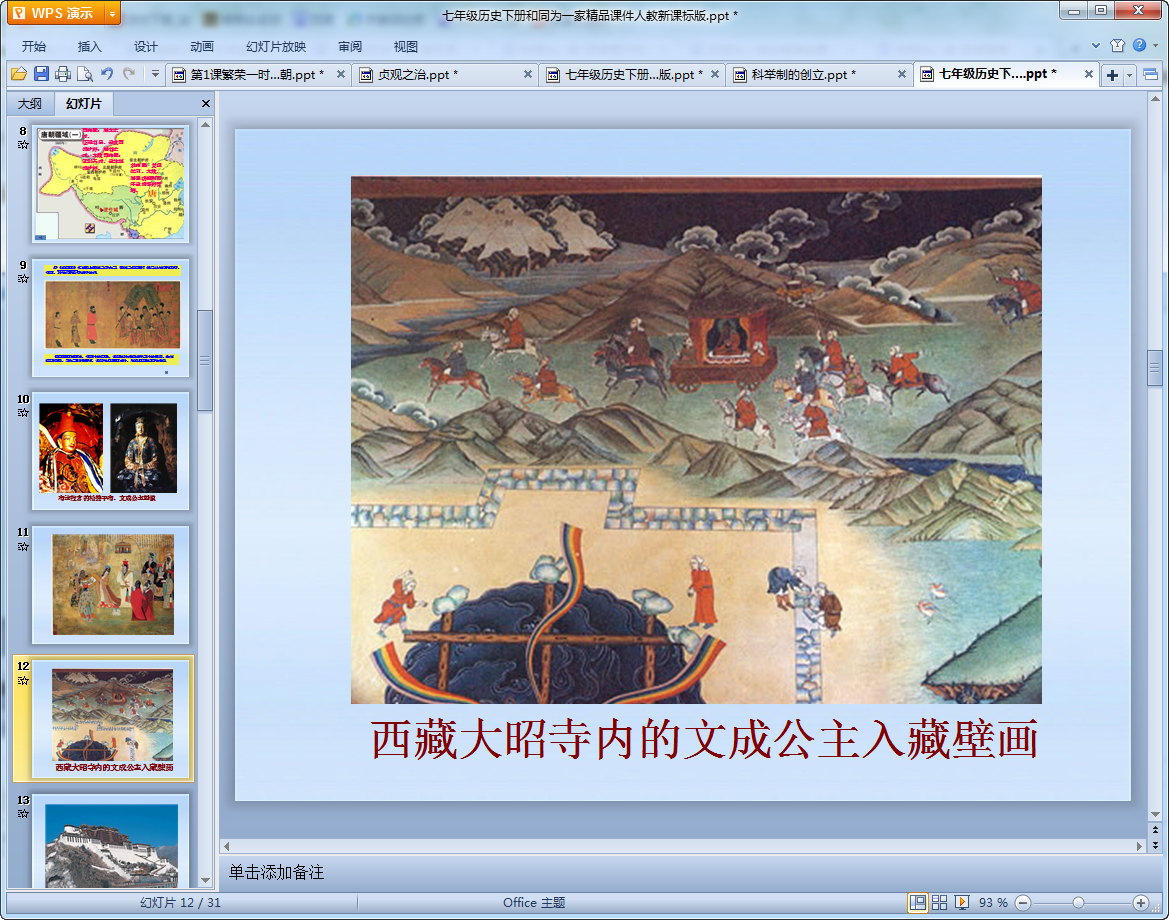Click the 93 % zoom level
The image size is (1169, 920).
click(993, 903)
